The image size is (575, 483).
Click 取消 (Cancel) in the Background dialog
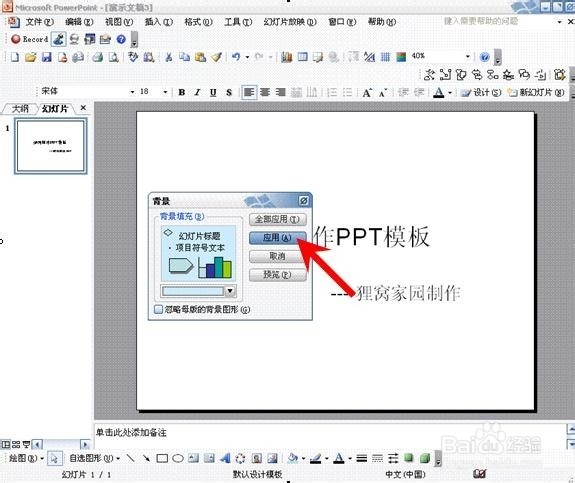pos(278,256)
